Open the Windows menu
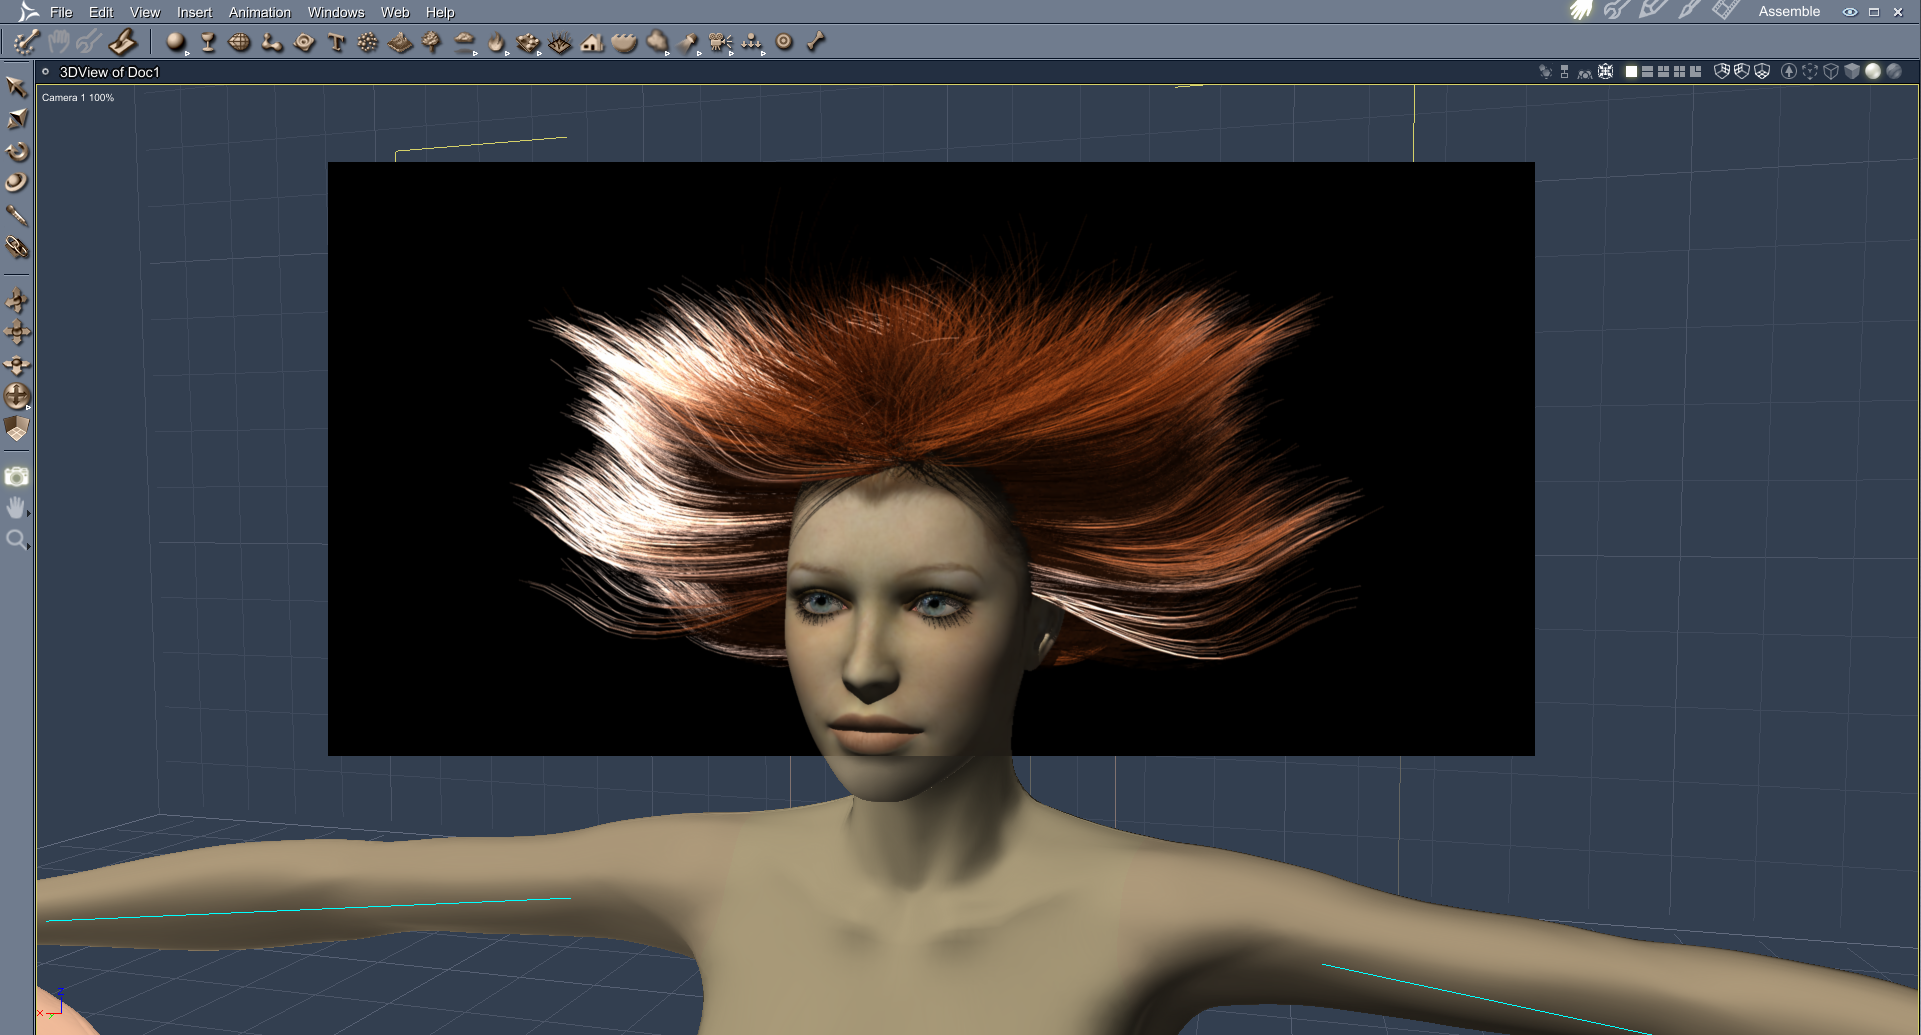The image size is (1921, 1035). coord(336,12)
